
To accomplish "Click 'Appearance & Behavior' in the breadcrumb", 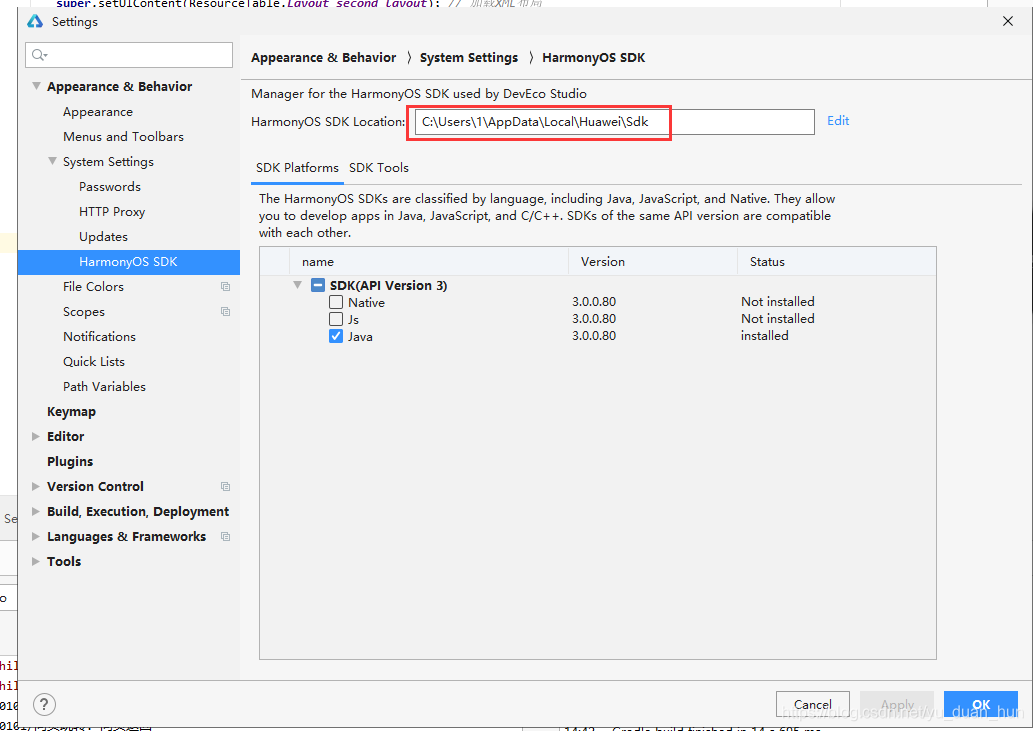I will 323,58.
